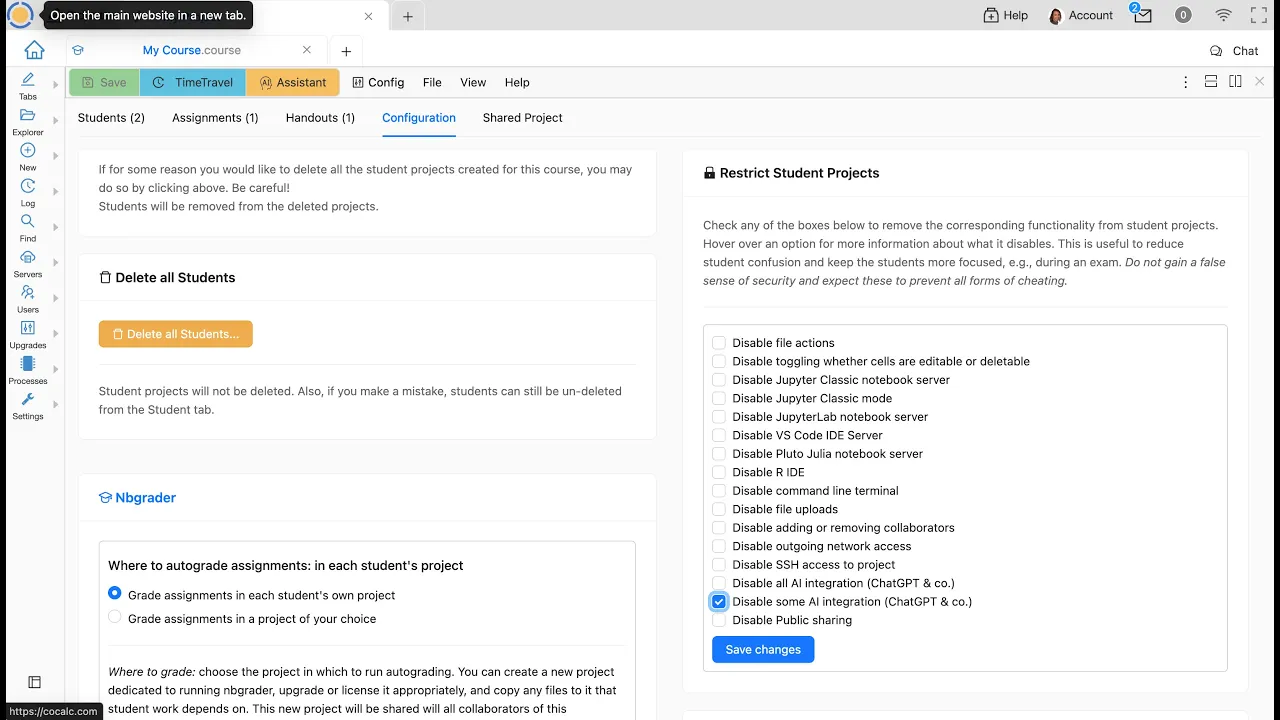This screenshot has width=1280, height=720.
Task: Open top bar Help link
Action: [1005, 15]
